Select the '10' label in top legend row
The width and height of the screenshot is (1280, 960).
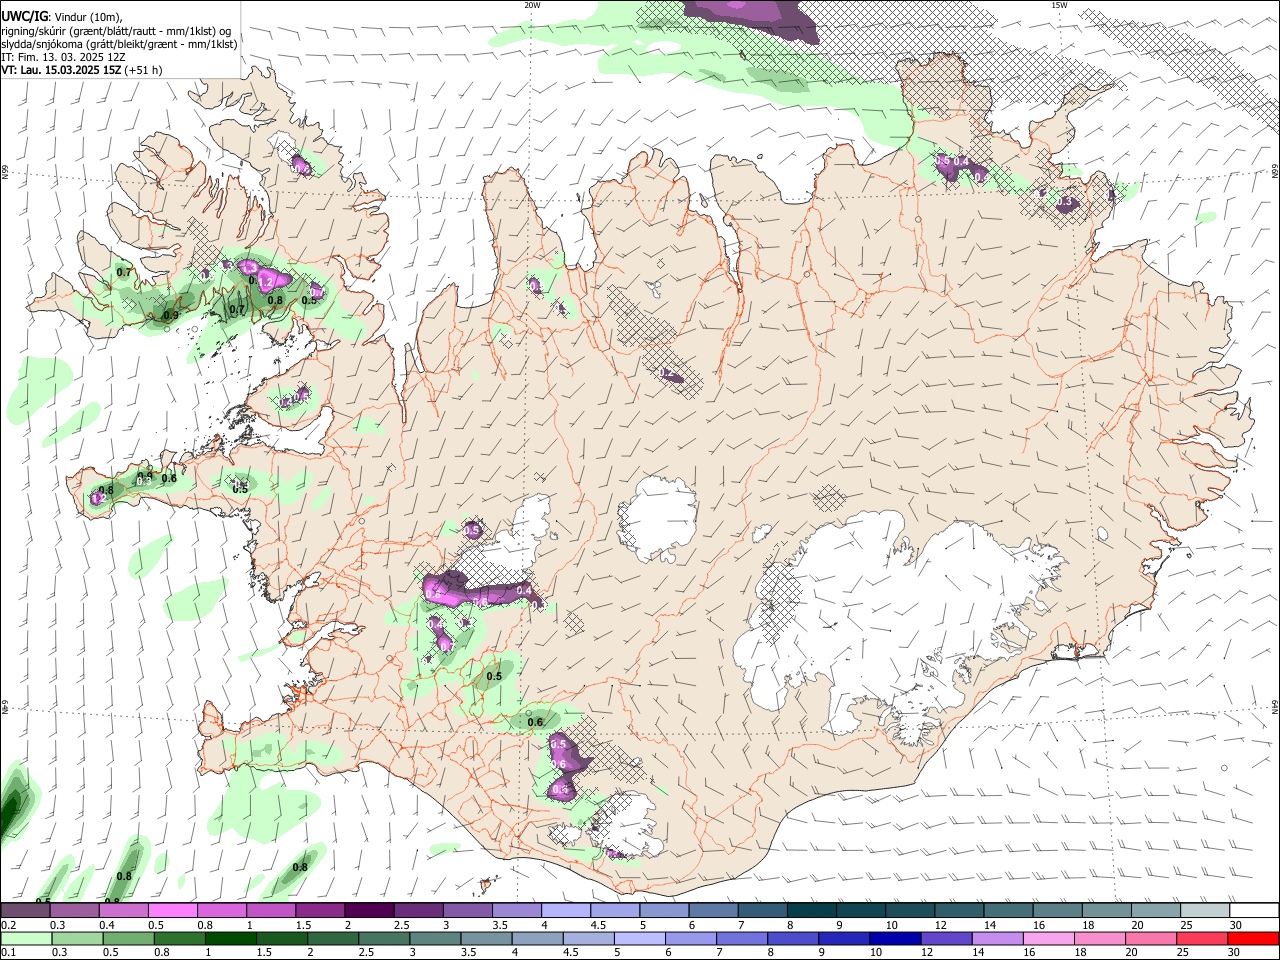(892, 925)
